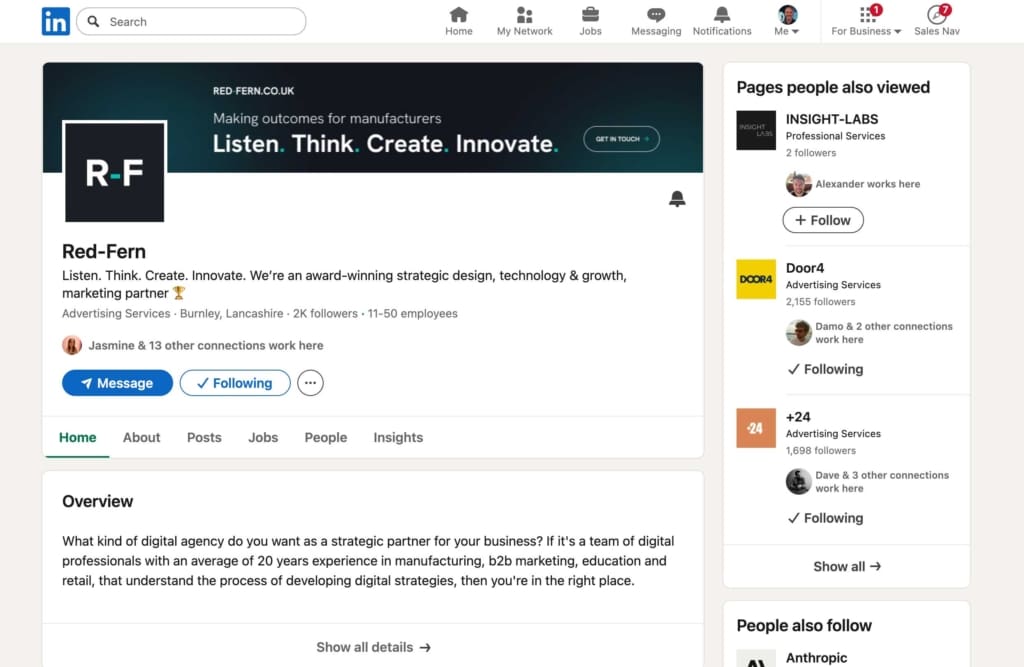
Task: Click '11-50 employees' text
Action: point(412,314)
